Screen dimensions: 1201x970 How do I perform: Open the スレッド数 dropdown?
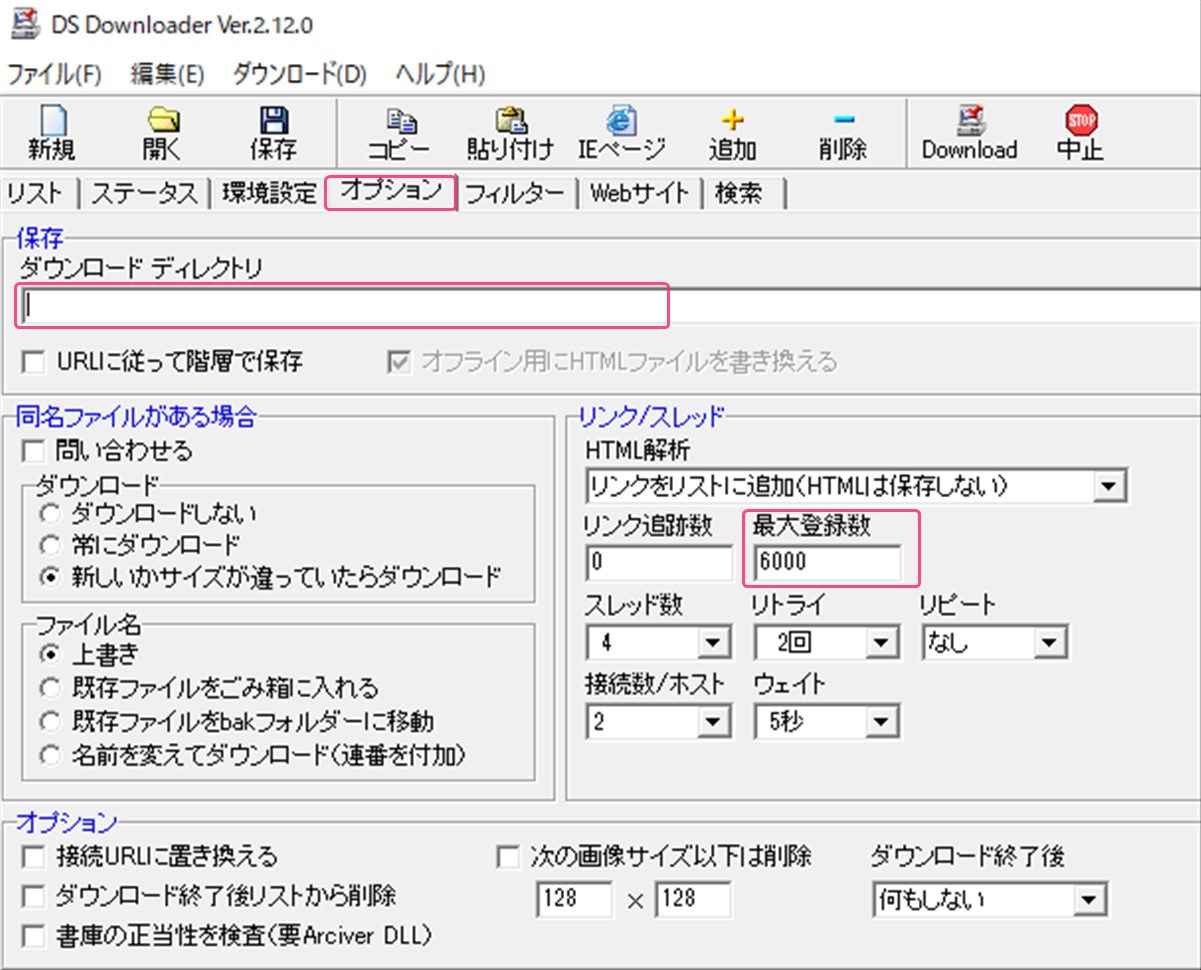pos(659,642)
